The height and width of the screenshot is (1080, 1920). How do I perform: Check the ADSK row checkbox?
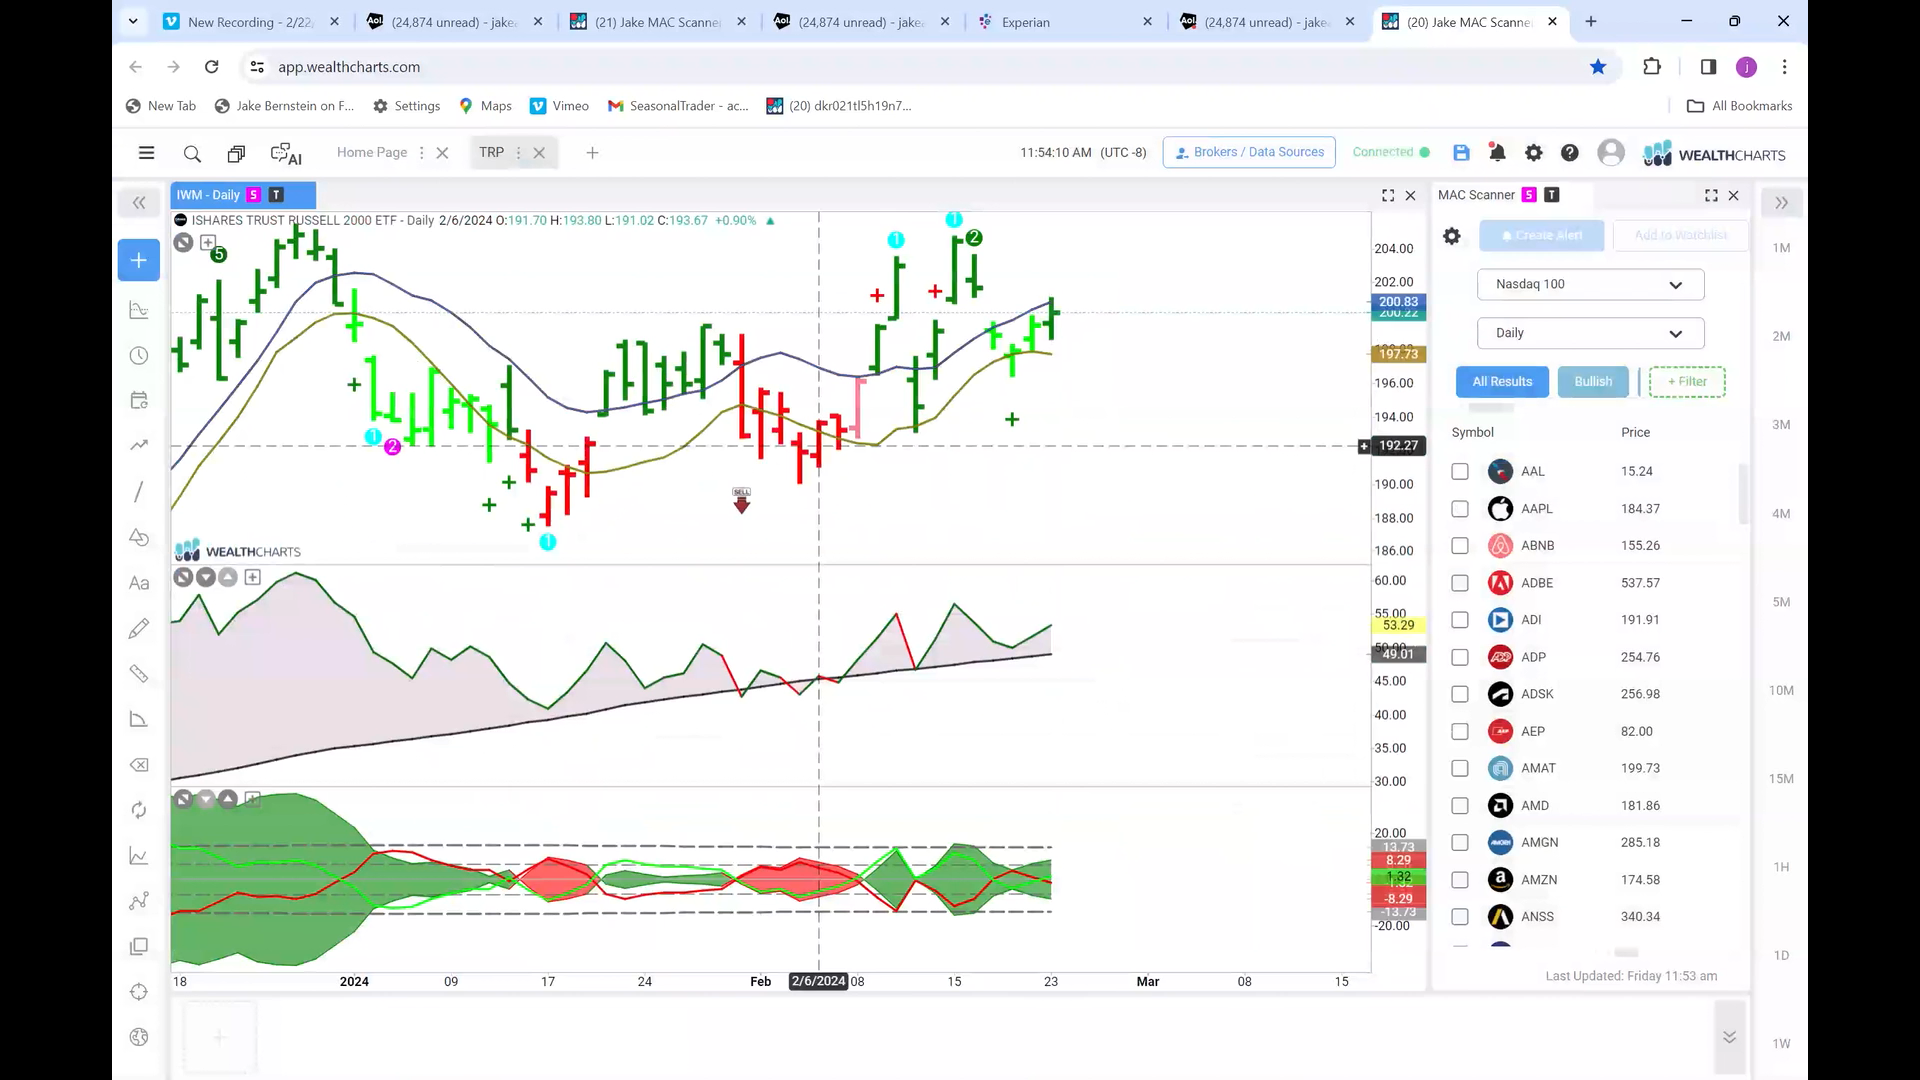[x=1460, y=694]
